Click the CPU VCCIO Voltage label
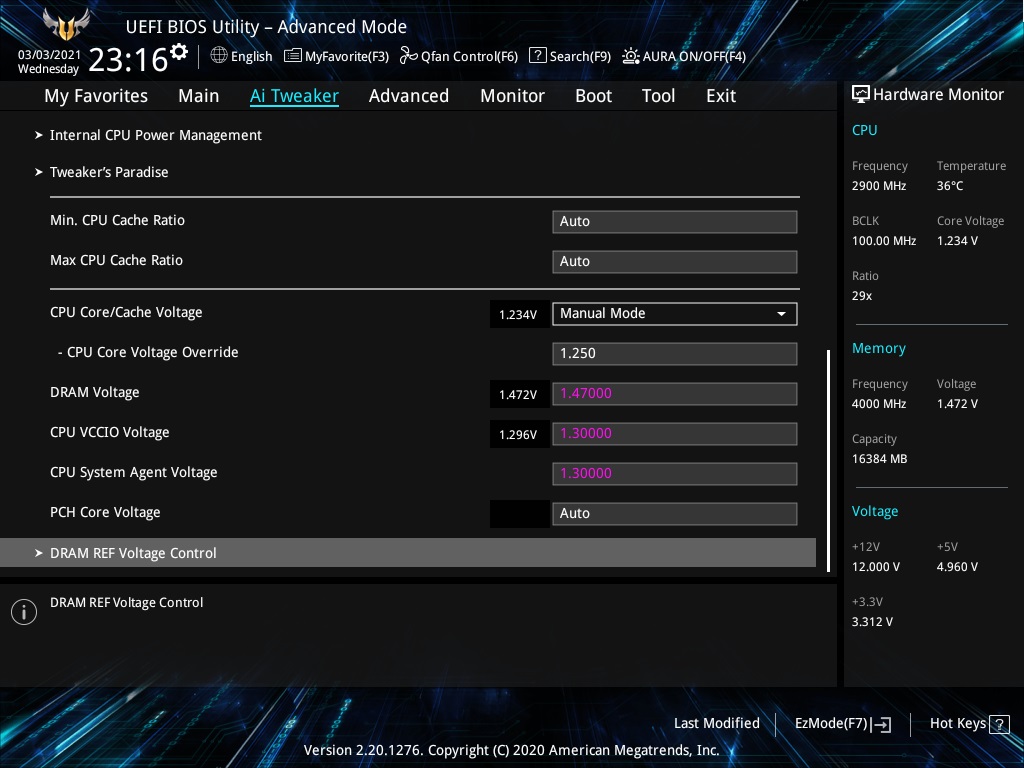This screenshot has width=1024, height=768. 110,432
